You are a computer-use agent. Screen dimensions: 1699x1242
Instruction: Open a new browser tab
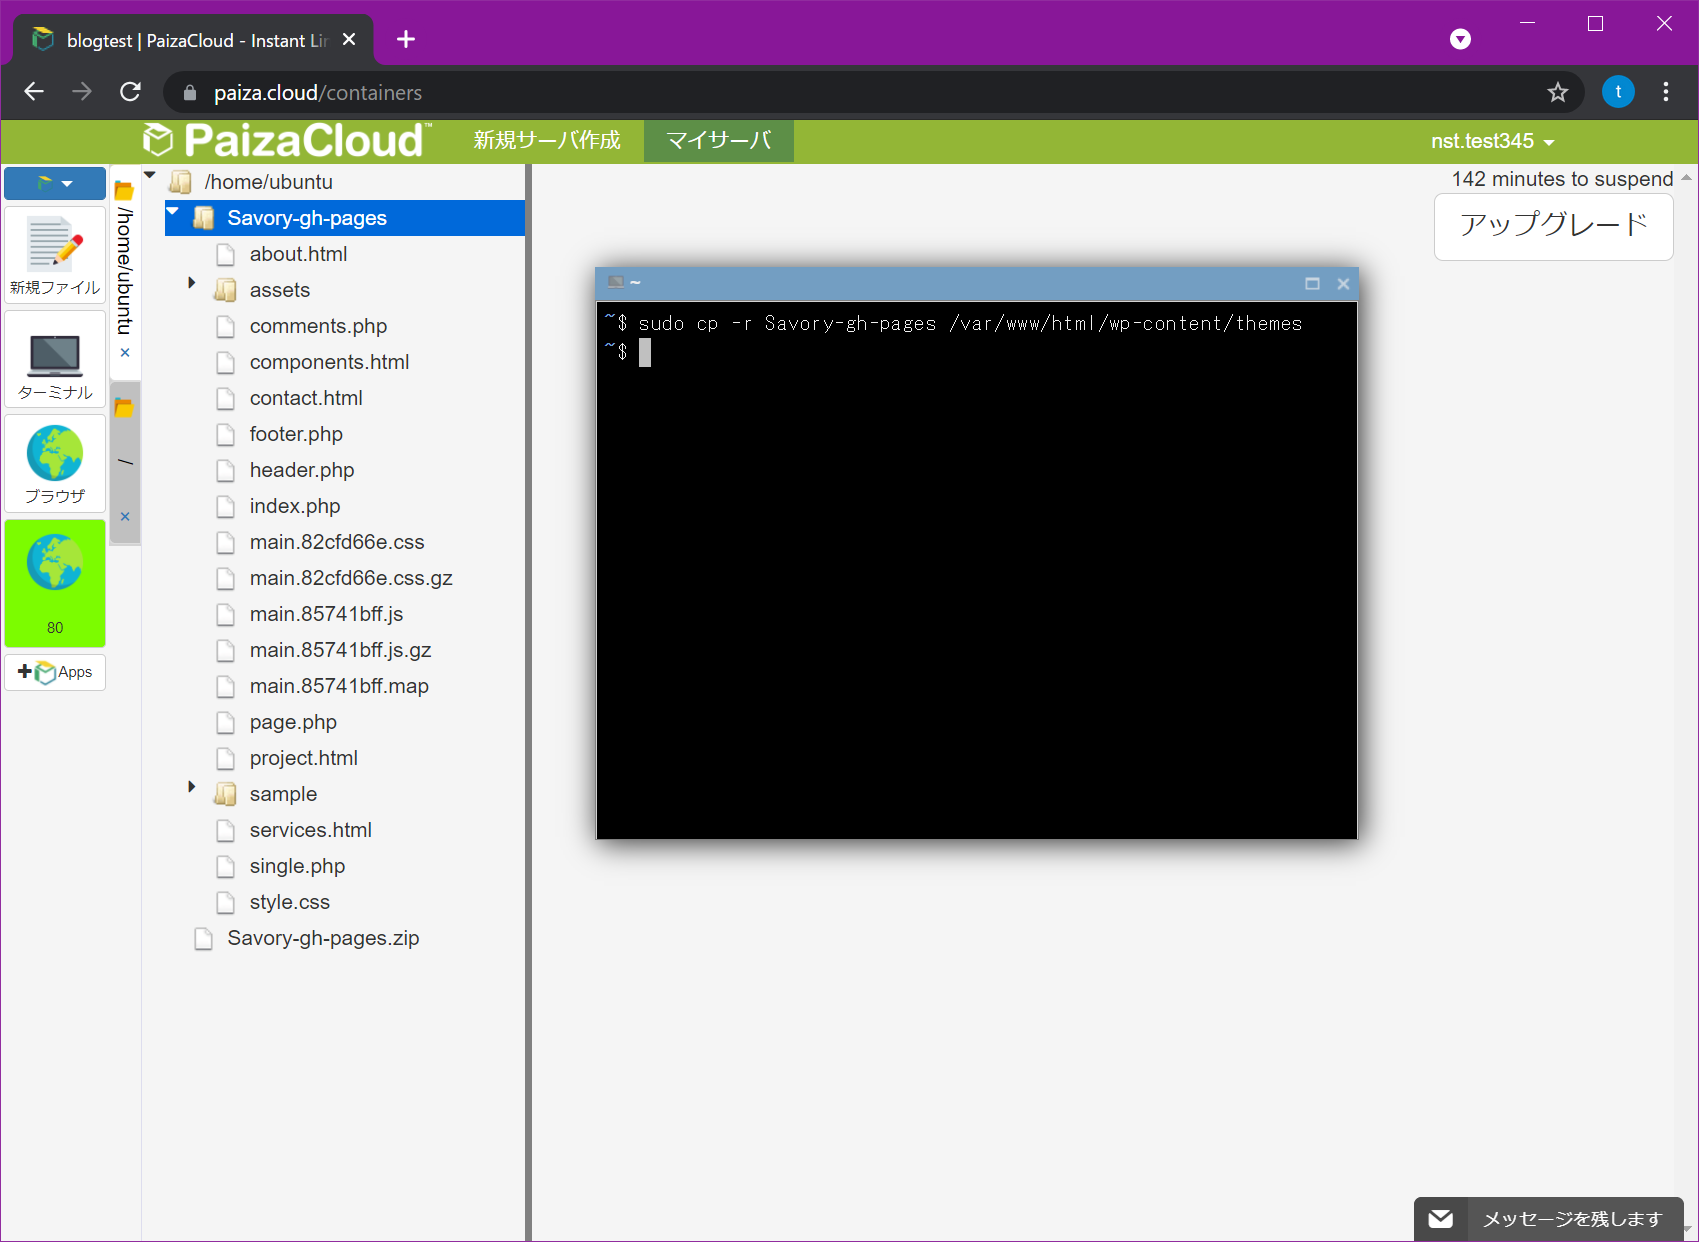pos(406,39)
